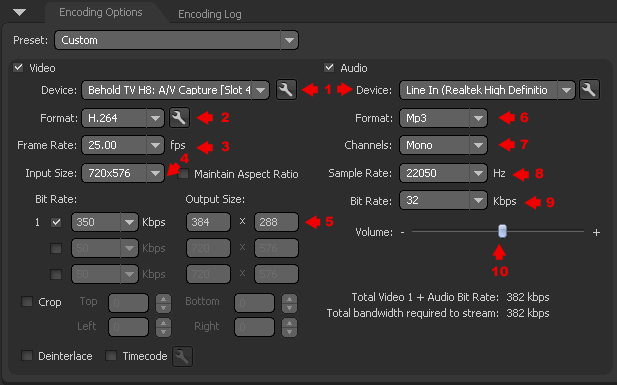617x385 pixels.
Task: Increase Crop Top with up stepper
Action: (163, 299)
